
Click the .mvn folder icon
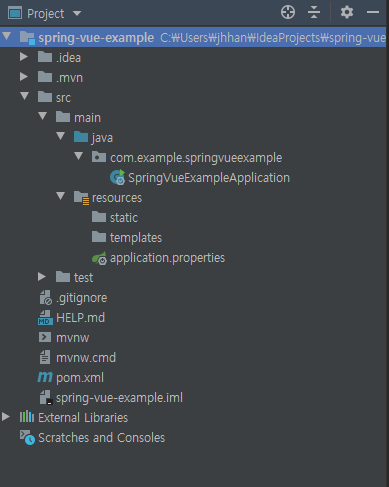45,77
